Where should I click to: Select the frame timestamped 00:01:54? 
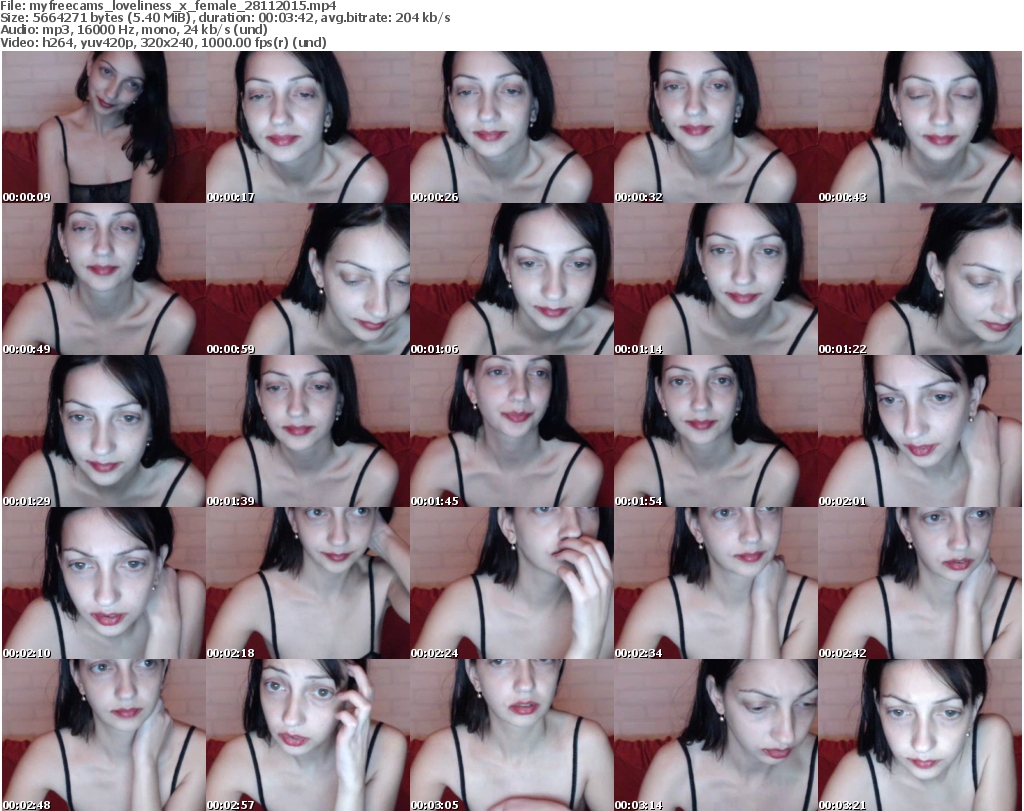716,432
